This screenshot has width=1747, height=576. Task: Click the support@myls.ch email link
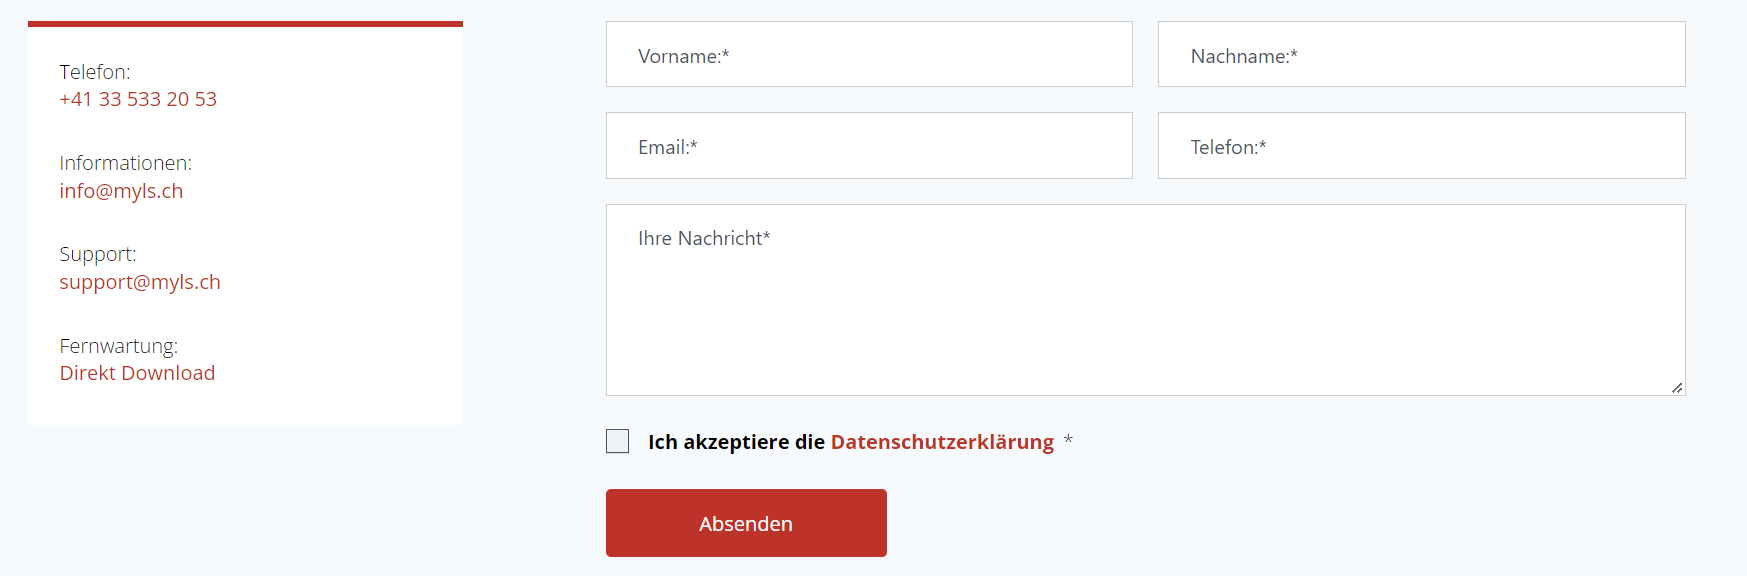coord(140,282)
